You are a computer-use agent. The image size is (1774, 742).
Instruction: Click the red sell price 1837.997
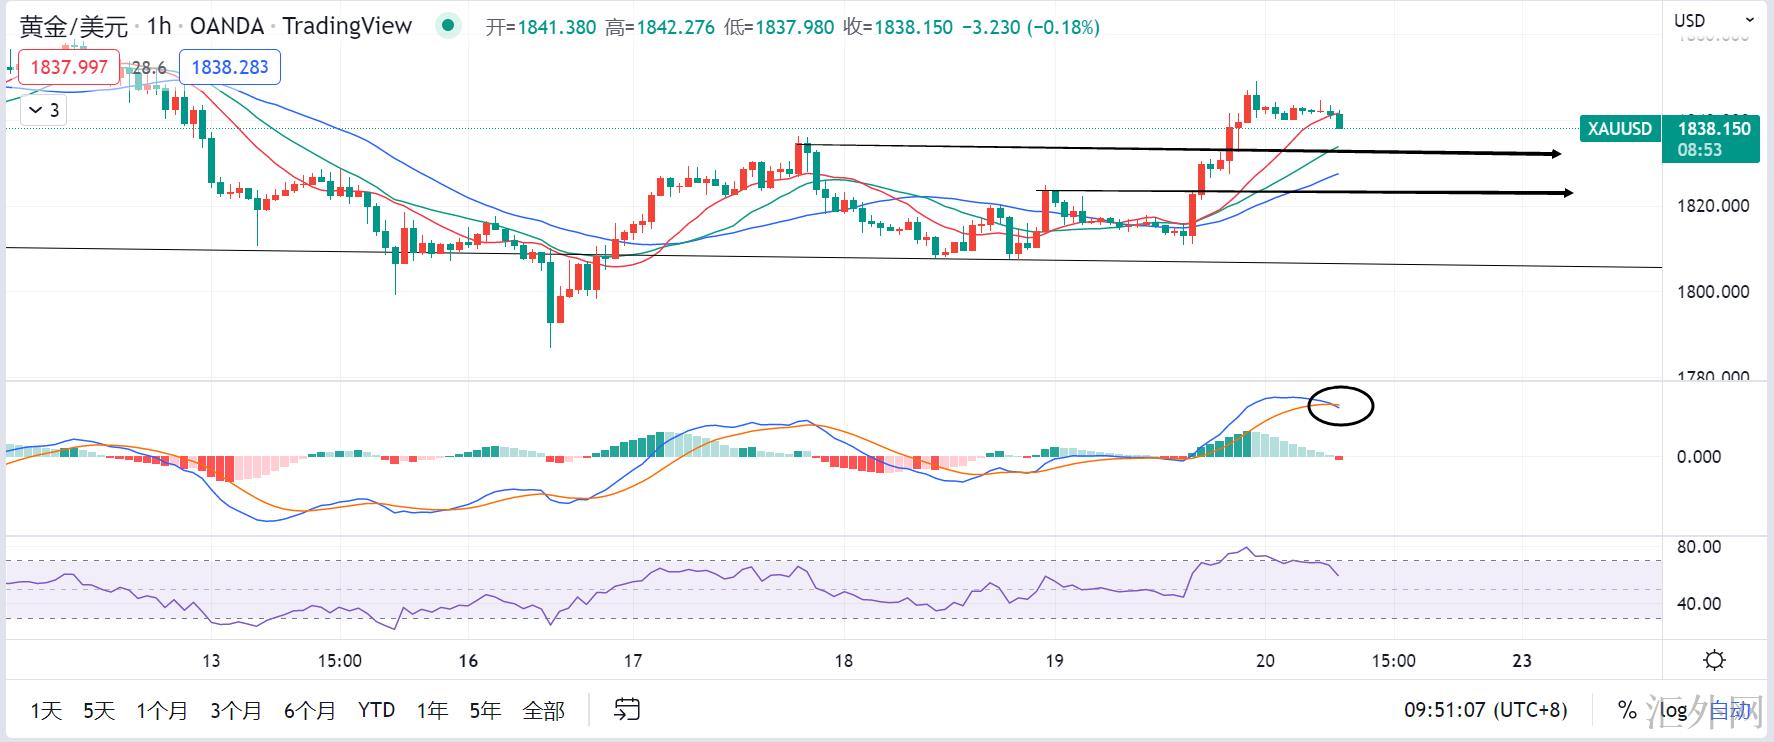69,67
